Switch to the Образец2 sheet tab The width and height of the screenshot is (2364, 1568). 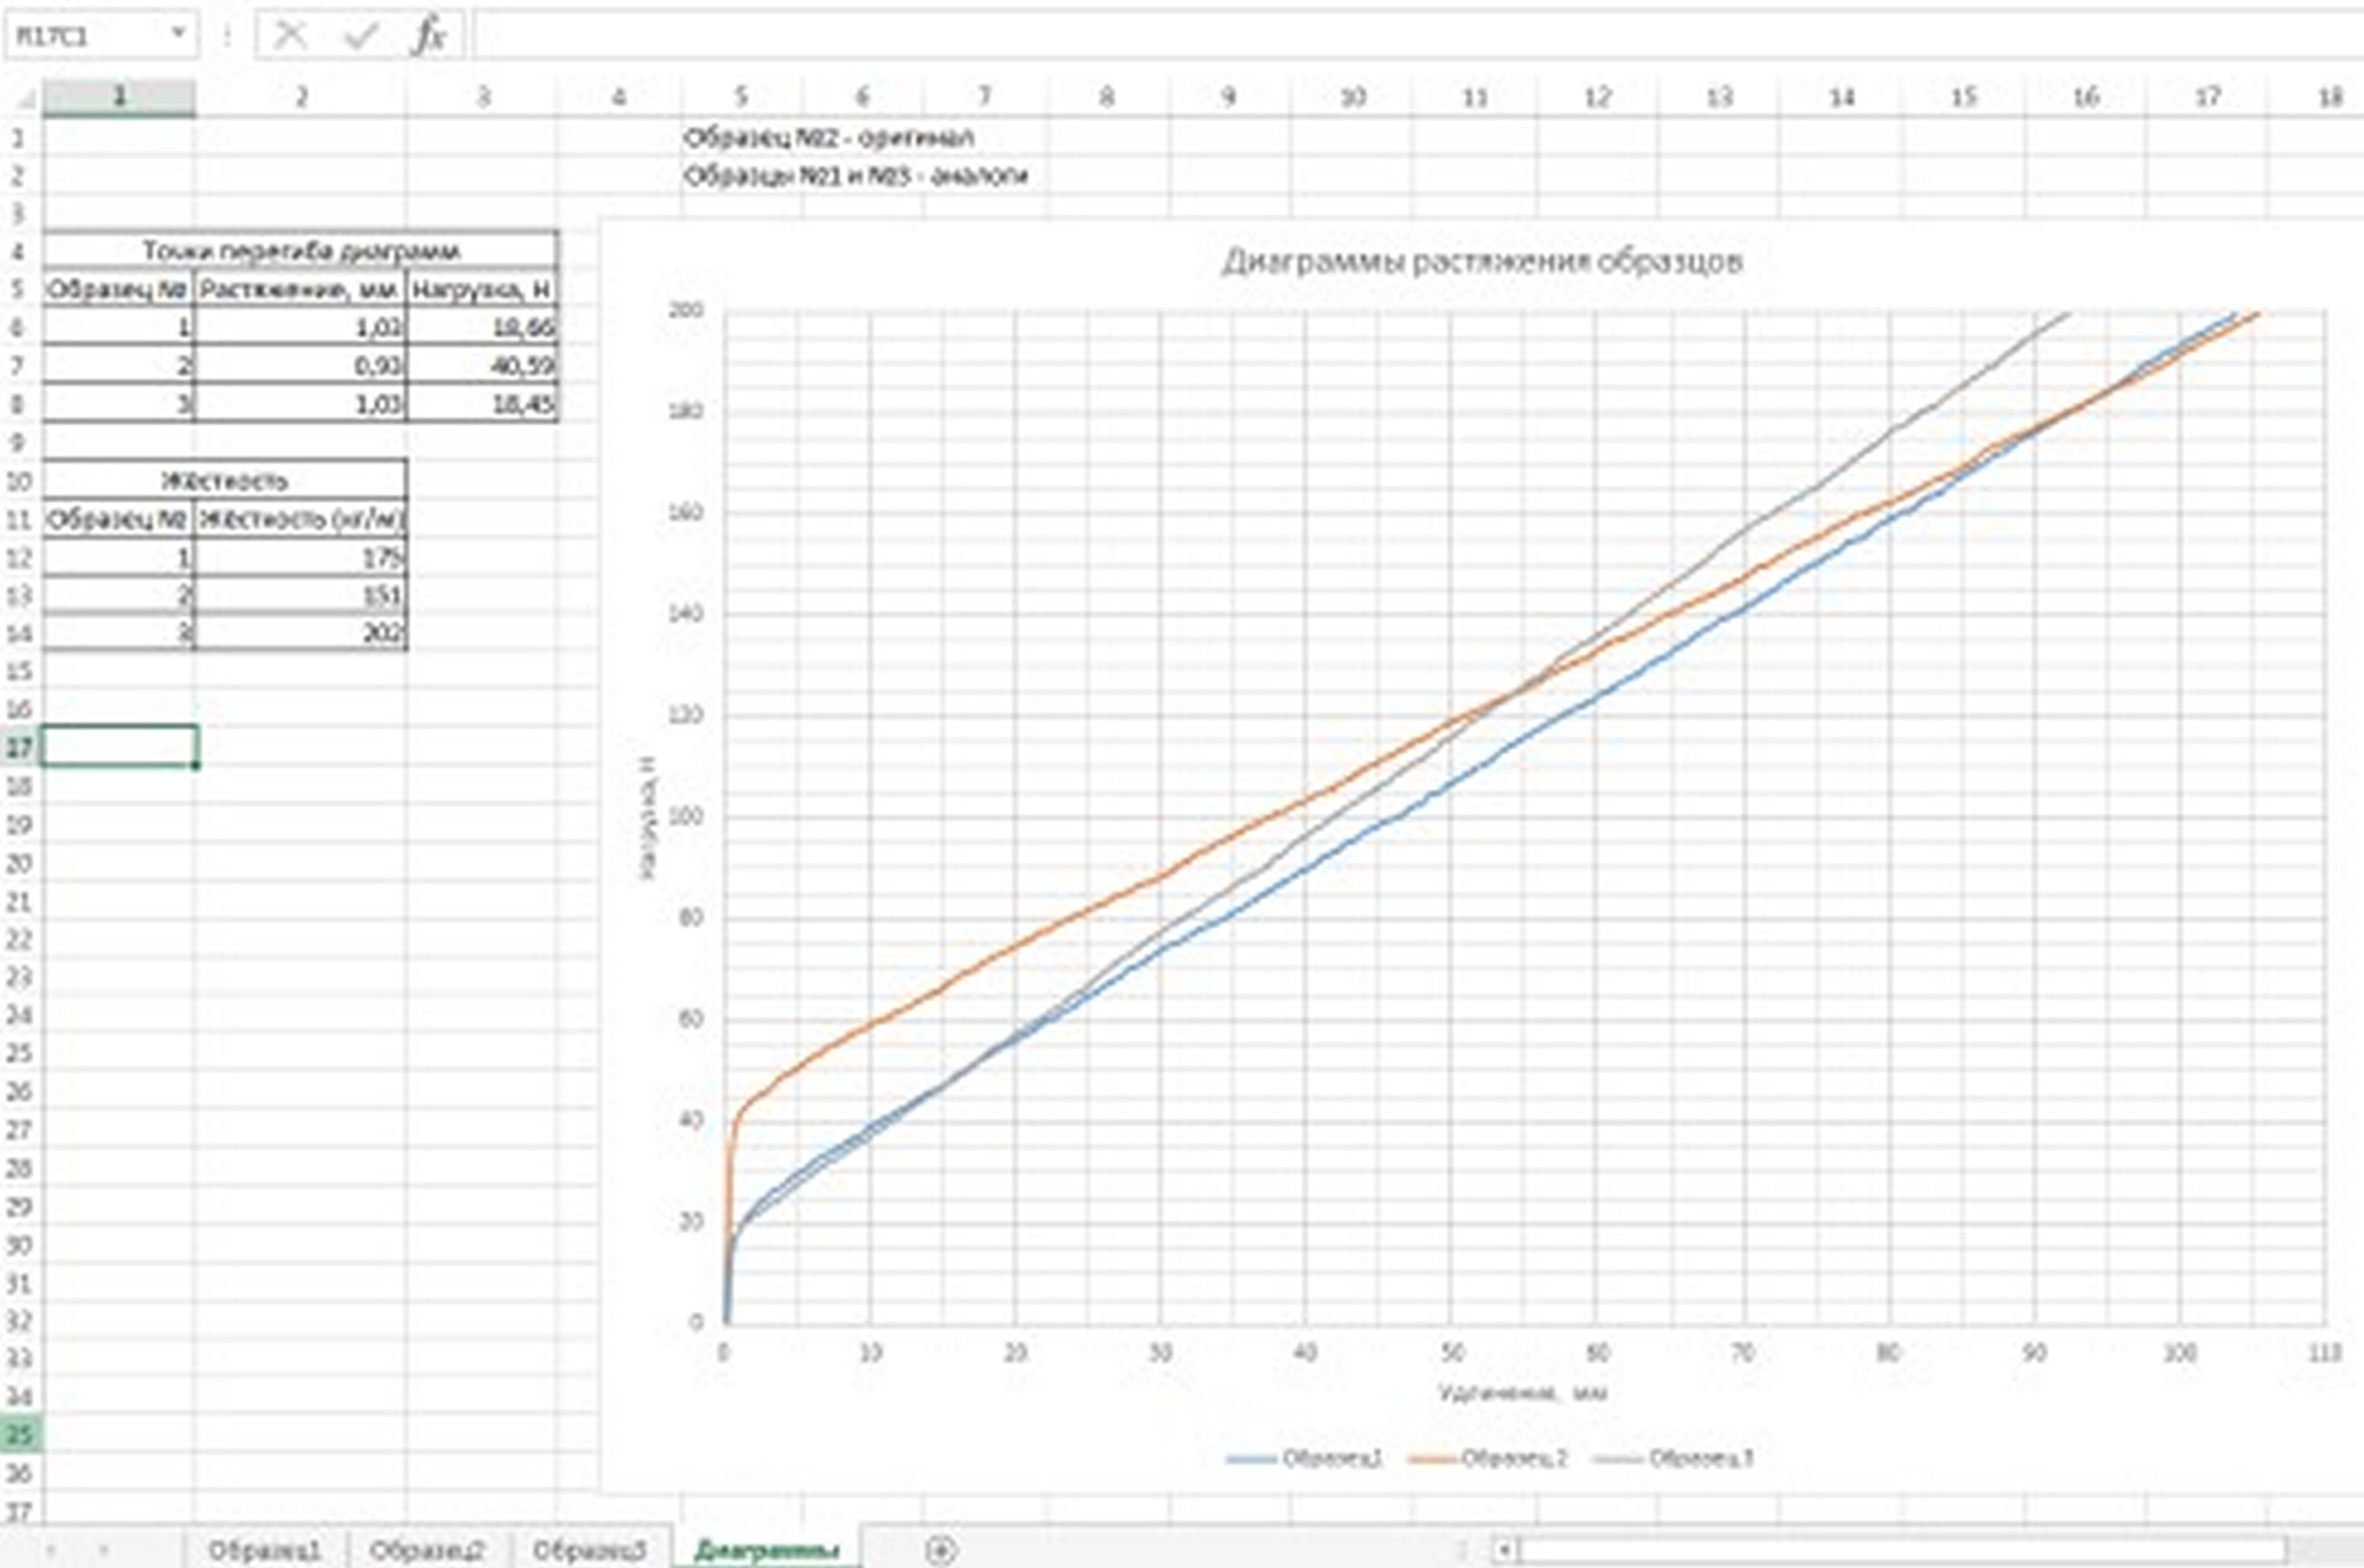click(427, 1551)
